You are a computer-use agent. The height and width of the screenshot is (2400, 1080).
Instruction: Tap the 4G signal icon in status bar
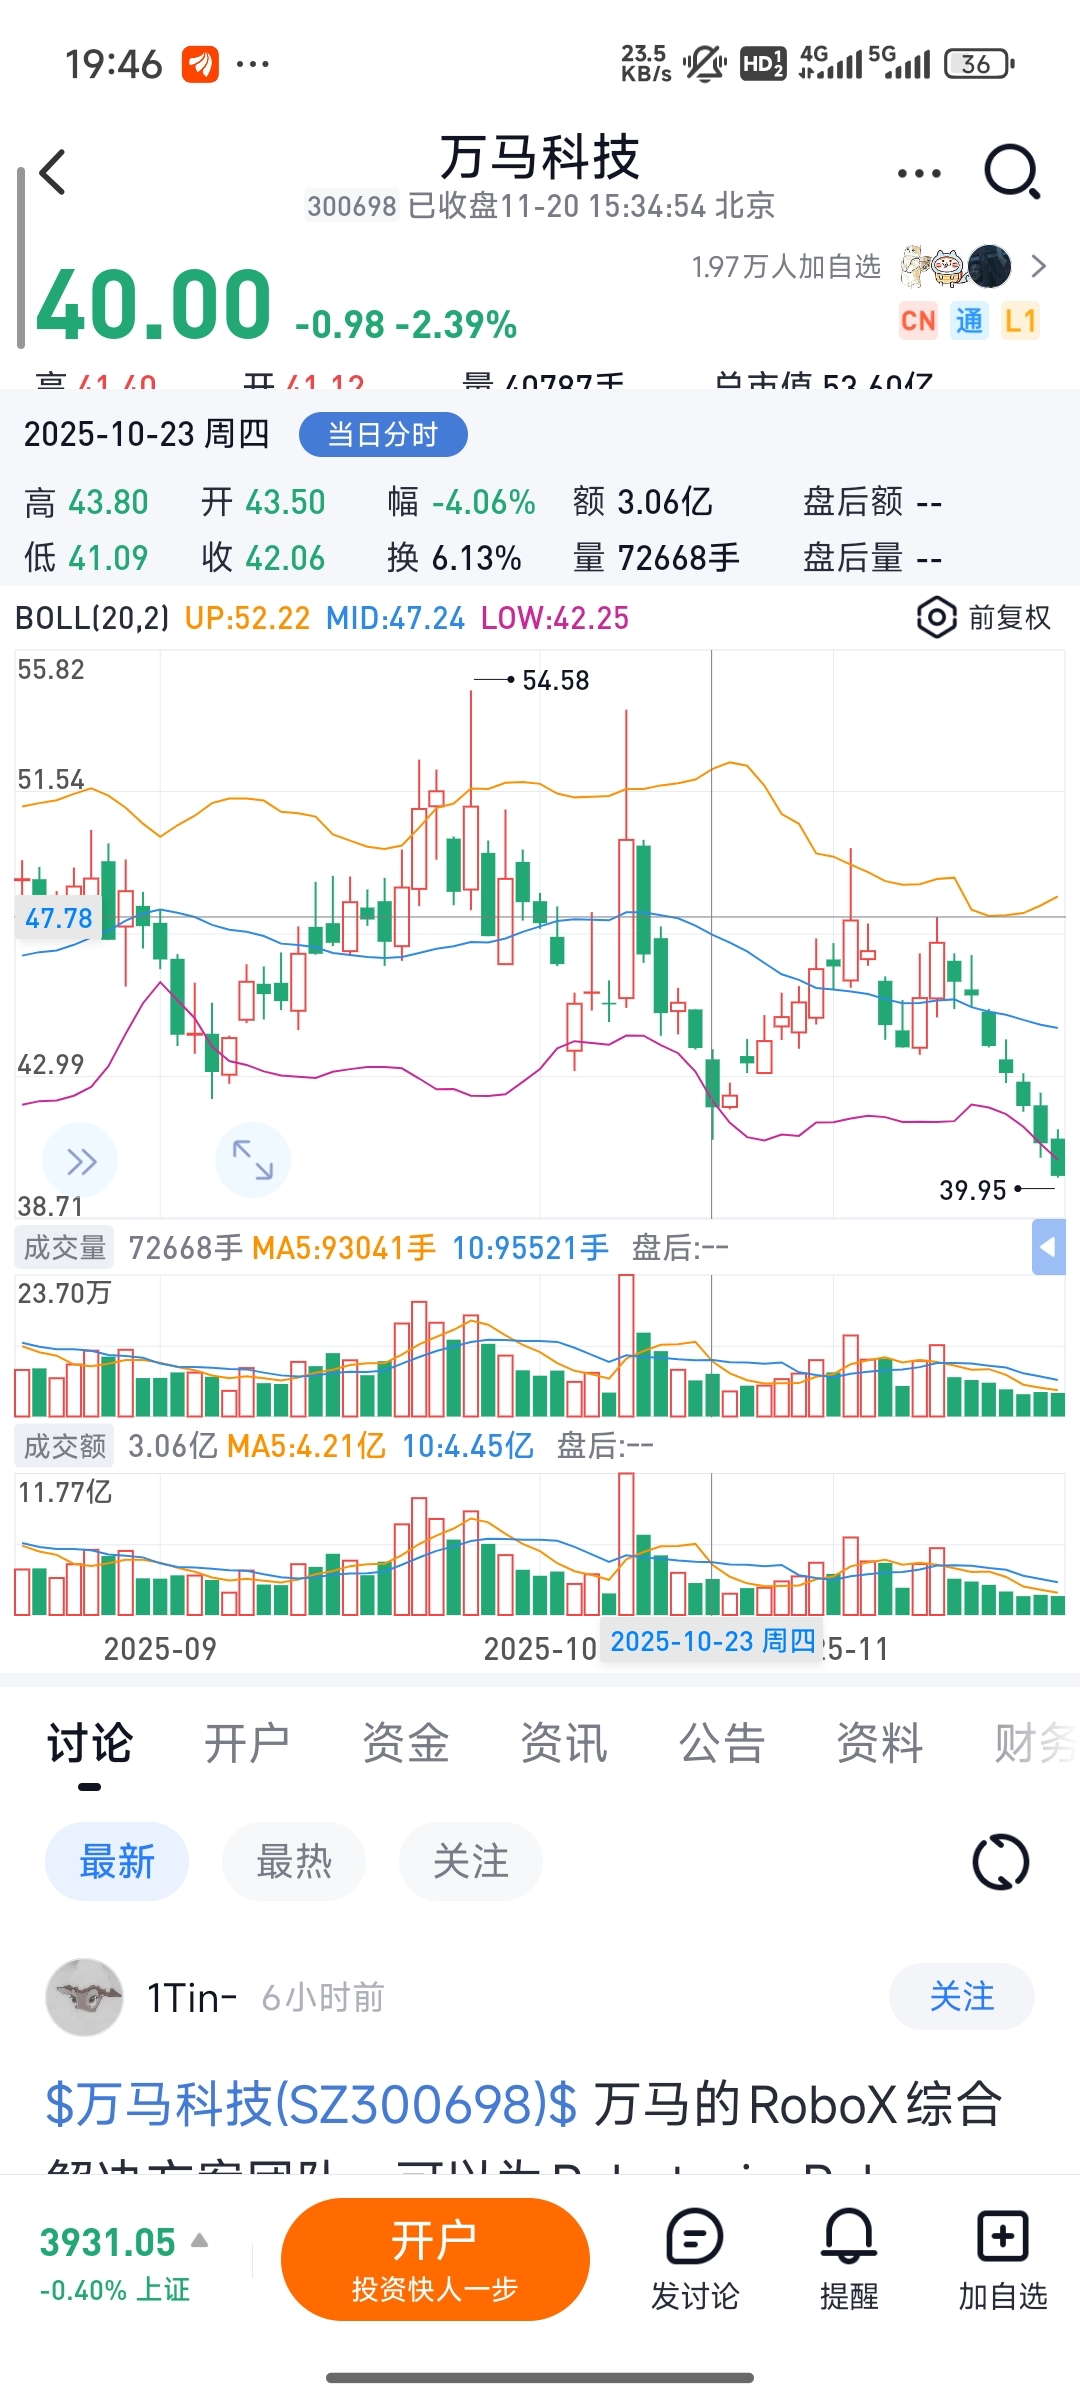coord(830,62)
